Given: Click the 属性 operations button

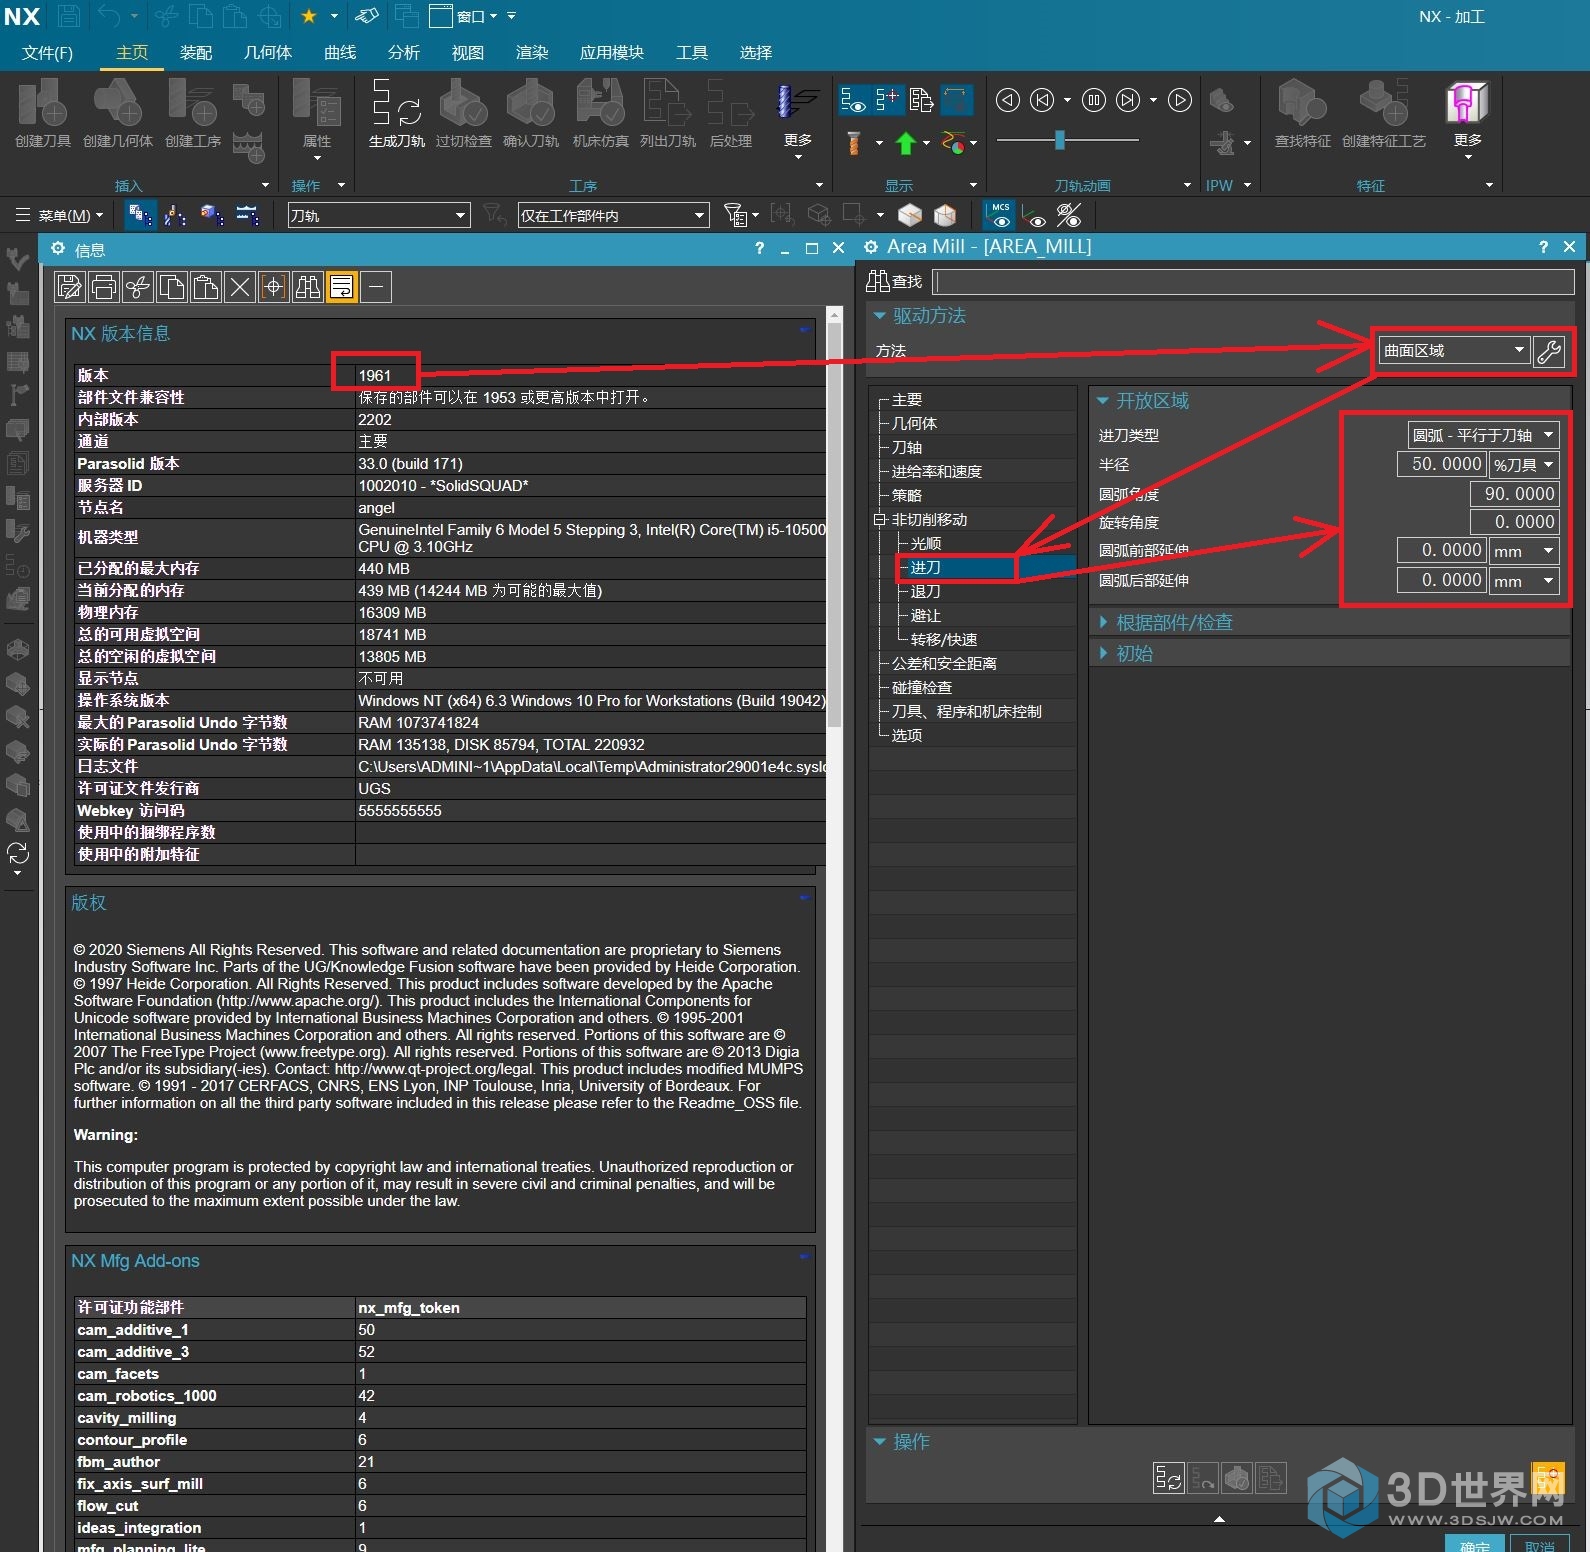Looking at the screenshot, I should pos(317,118).
